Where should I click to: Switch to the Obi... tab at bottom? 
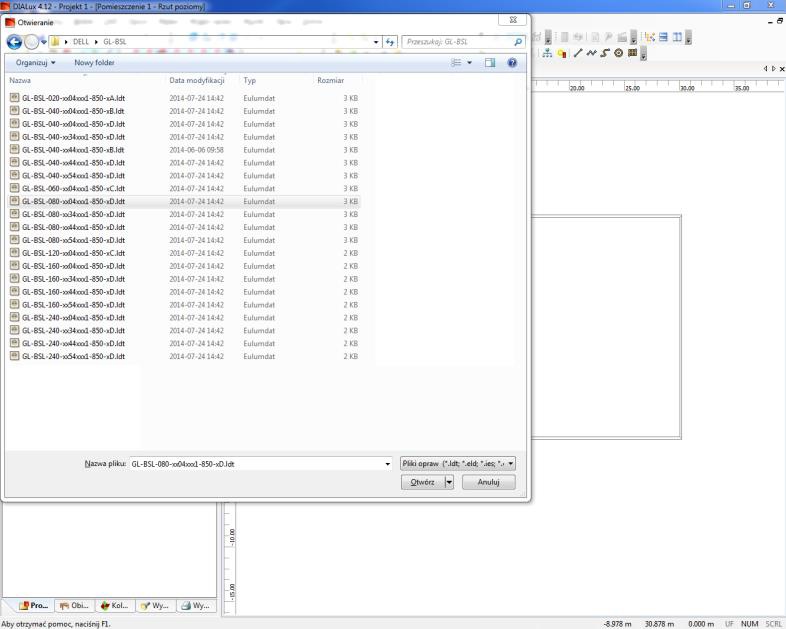click(x=75, y=605)
